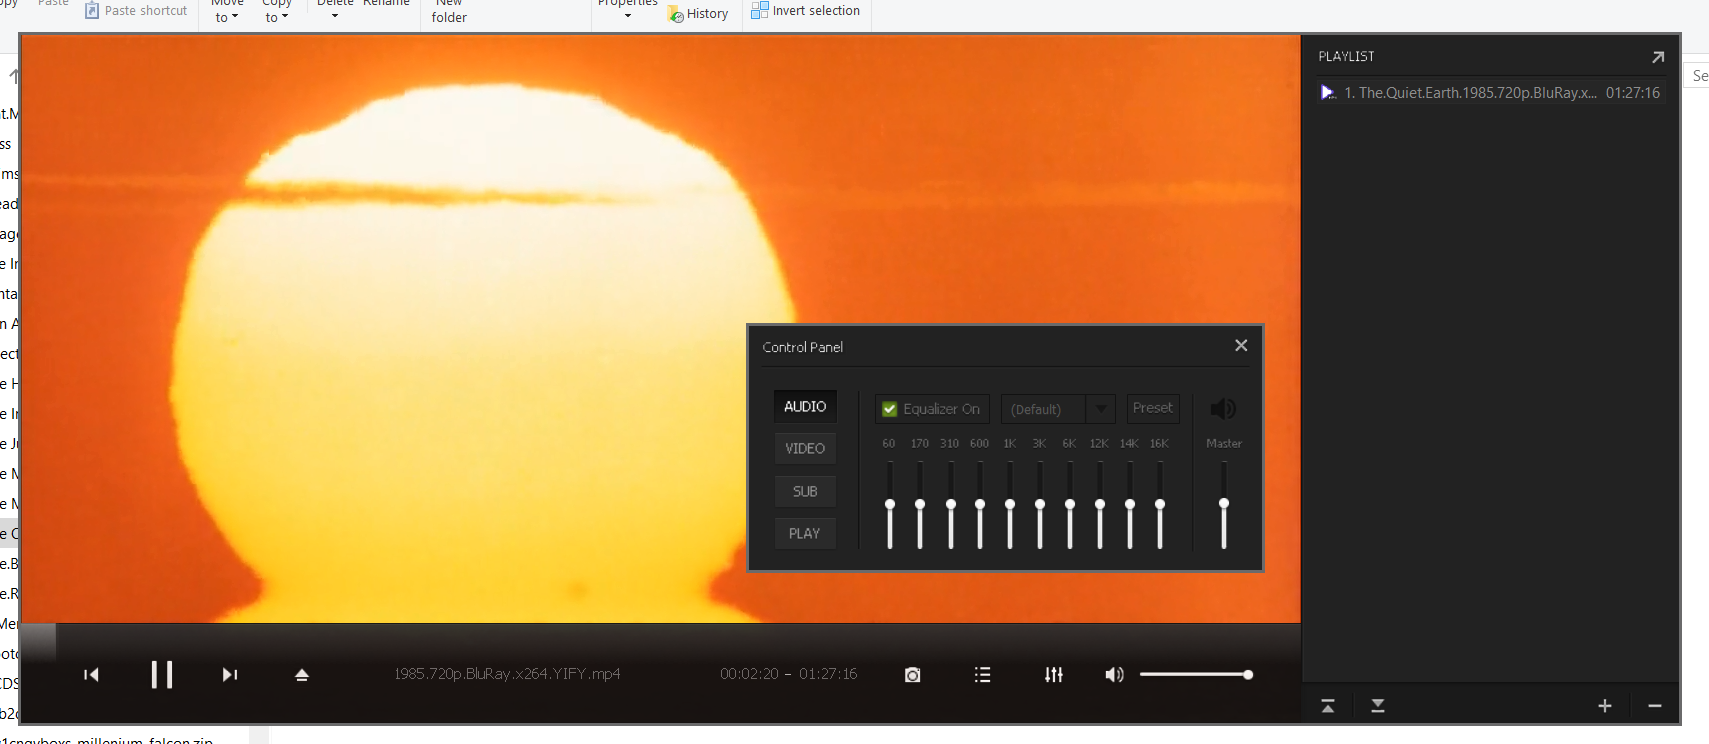Open Move to dropdown in Explorer
This screenshot has height=744, width=1709.
click(x=227, y=11)
